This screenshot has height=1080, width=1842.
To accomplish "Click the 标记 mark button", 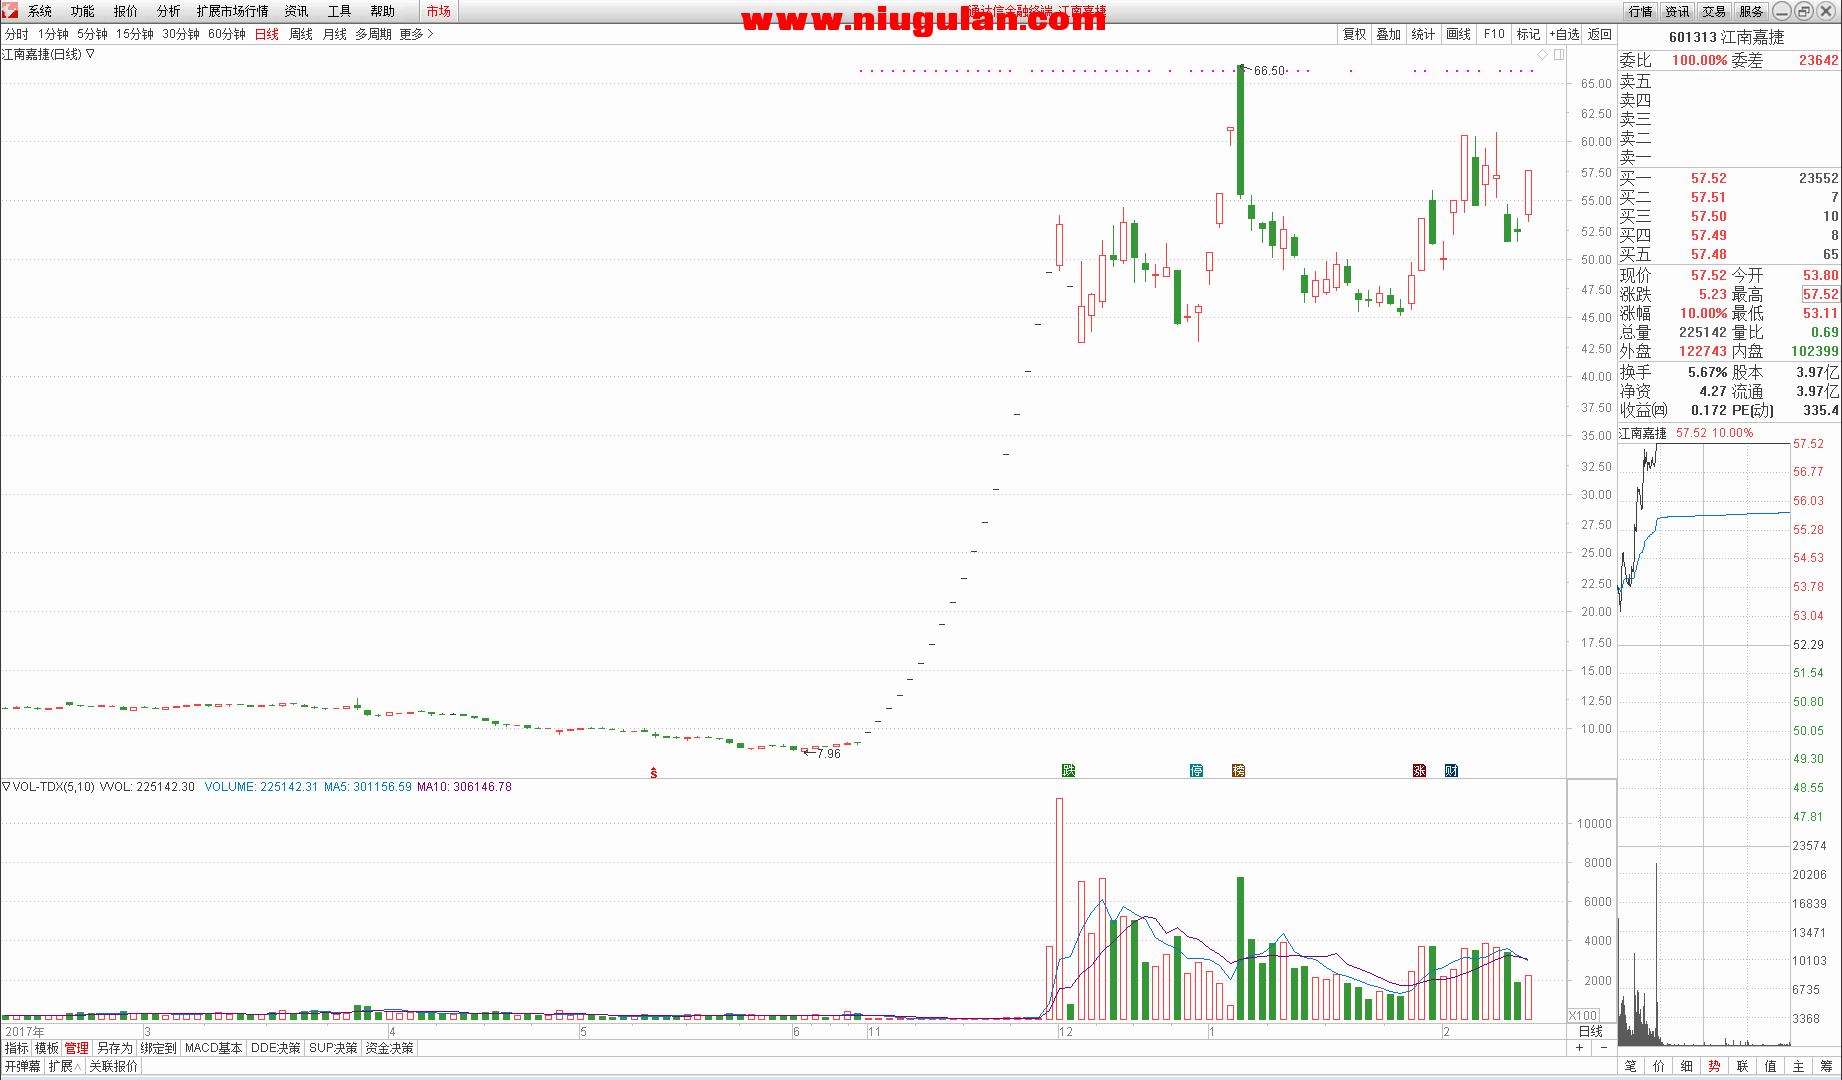I will [1528, 34].
